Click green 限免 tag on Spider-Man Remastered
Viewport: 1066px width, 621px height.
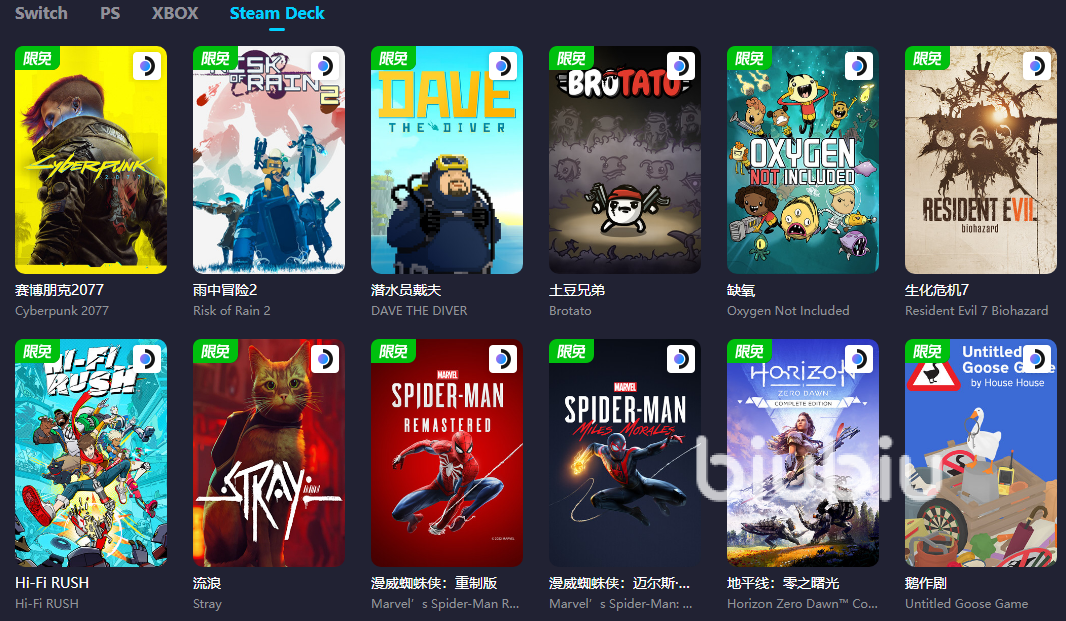coord(394,351)
